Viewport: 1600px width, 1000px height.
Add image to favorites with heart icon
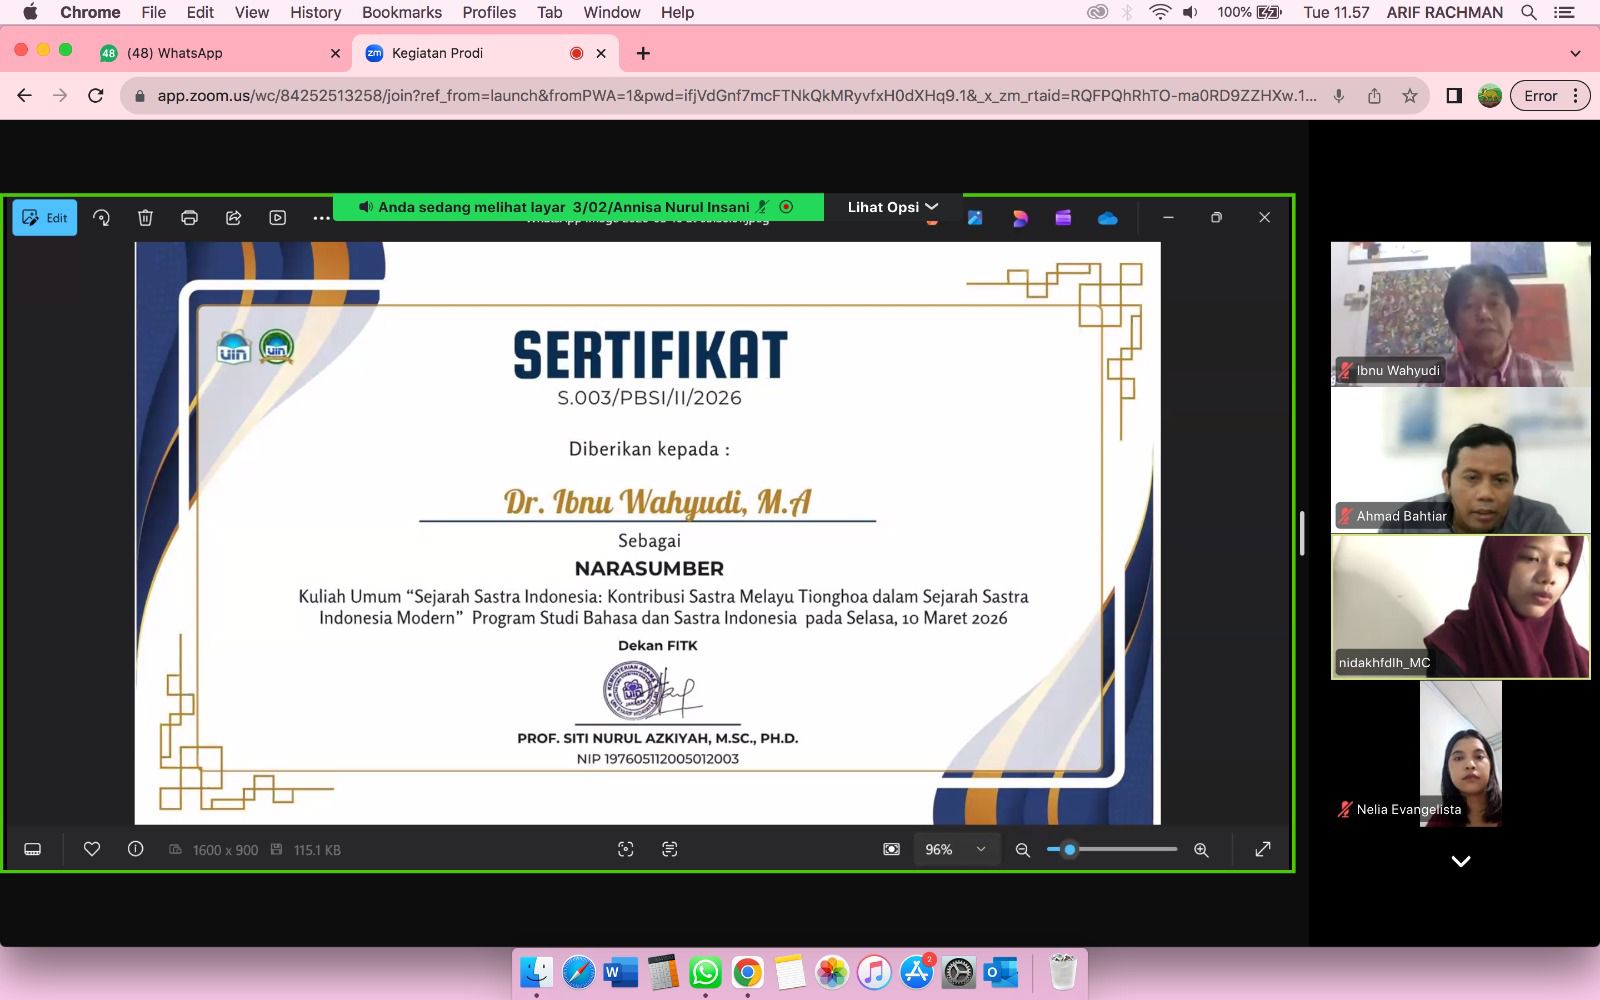point(92,849)
